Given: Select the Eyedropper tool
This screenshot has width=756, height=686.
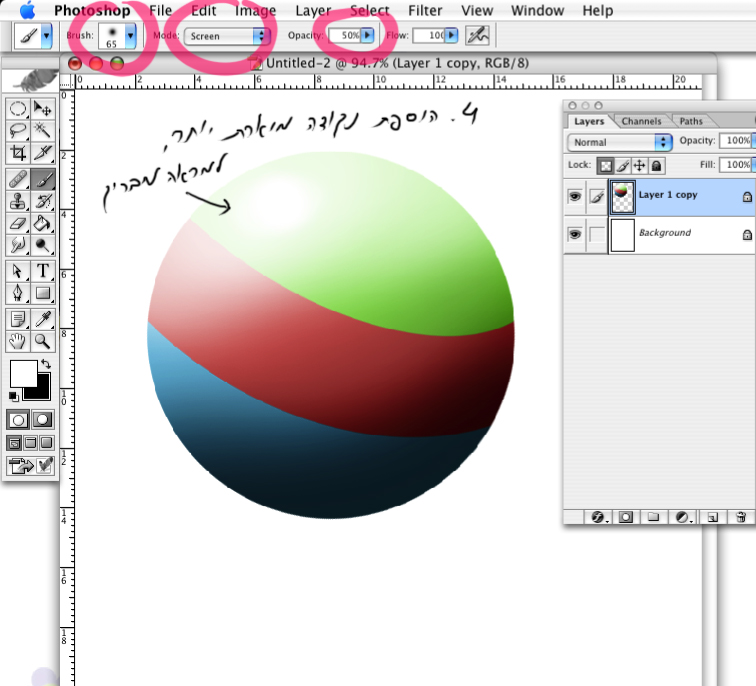Looking at the screenshot, I should pyautogui.click(x=43, y=319).
